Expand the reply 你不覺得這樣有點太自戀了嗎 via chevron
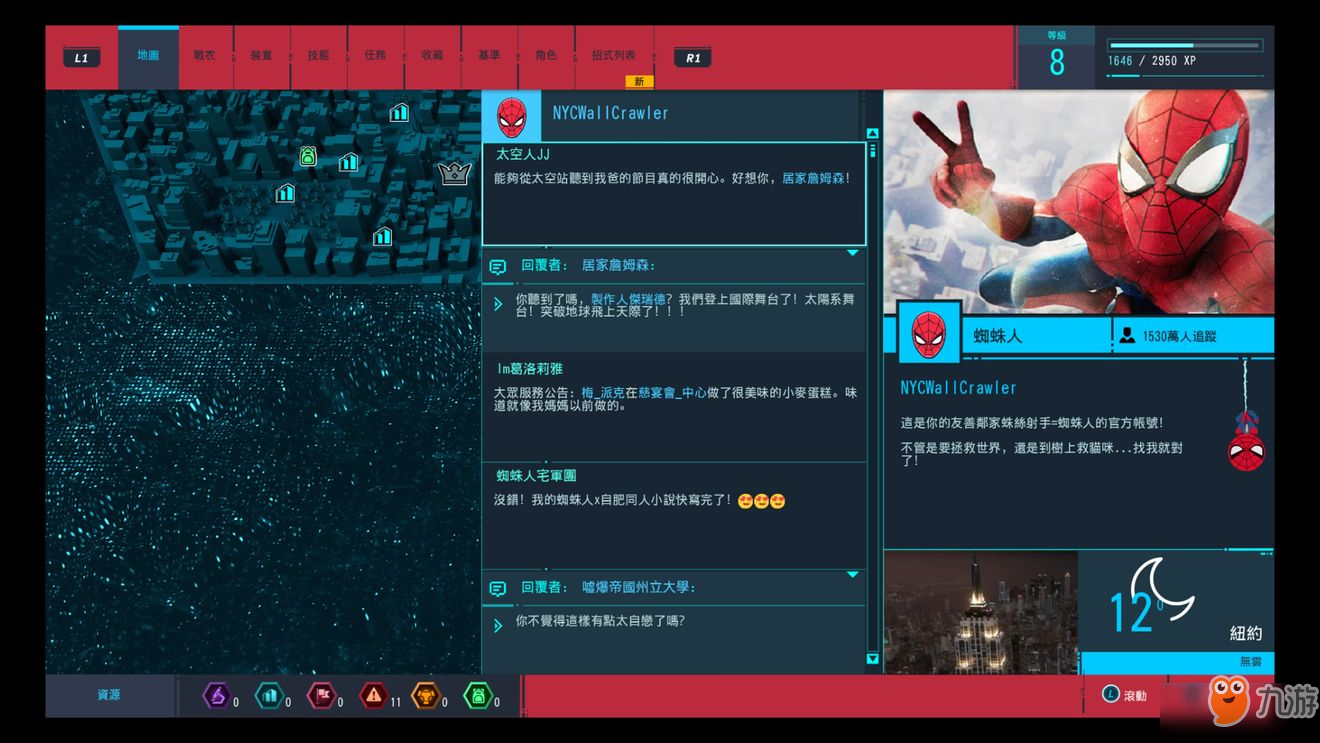The height and width of the screenshot is (743, 1320). 498,626
